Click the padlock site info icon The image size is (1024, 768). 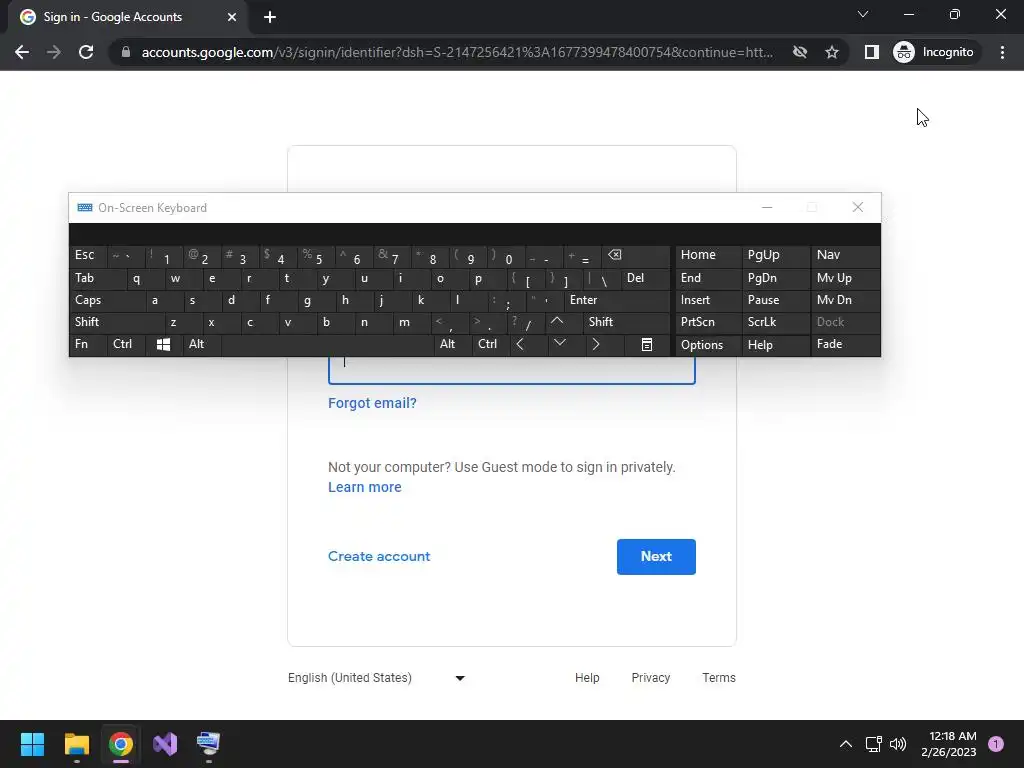pos(126,52)
